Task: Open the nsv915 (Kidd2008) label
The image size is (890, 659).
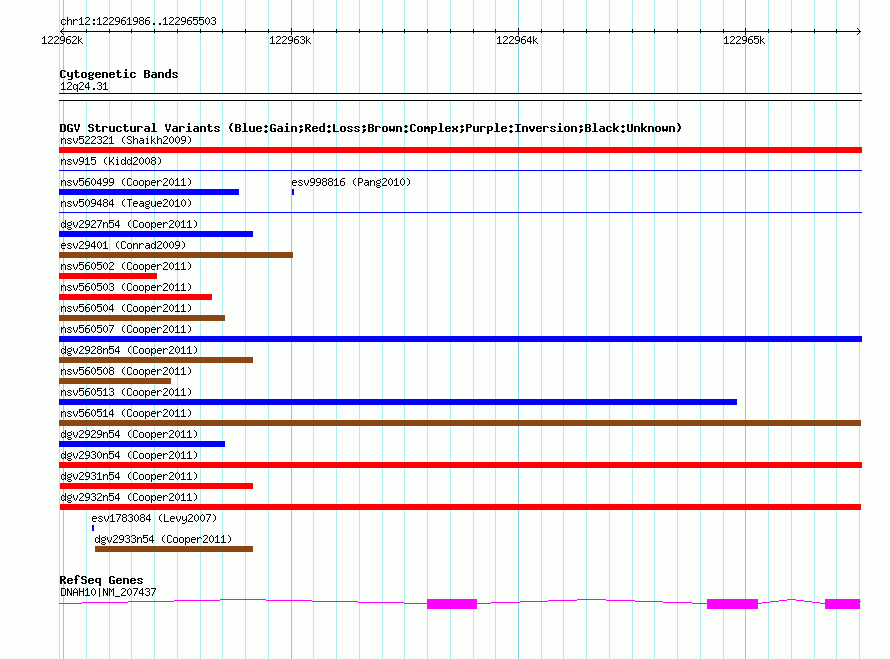Action: click(x=111, y=161)
